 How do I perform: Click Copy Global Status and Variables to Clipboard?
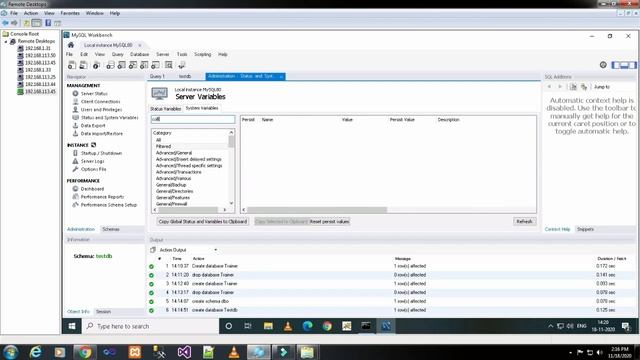(203, 222)
